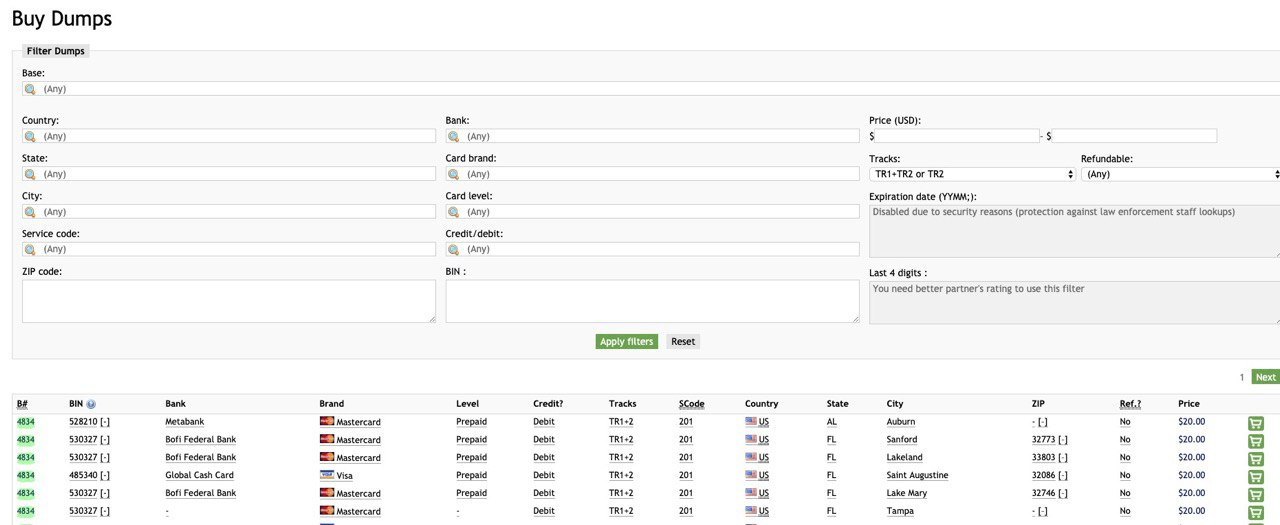1280x525 pixels.
Task: Click ZIP 33803 in the Lakeland row
Action: click(1044, 458)
